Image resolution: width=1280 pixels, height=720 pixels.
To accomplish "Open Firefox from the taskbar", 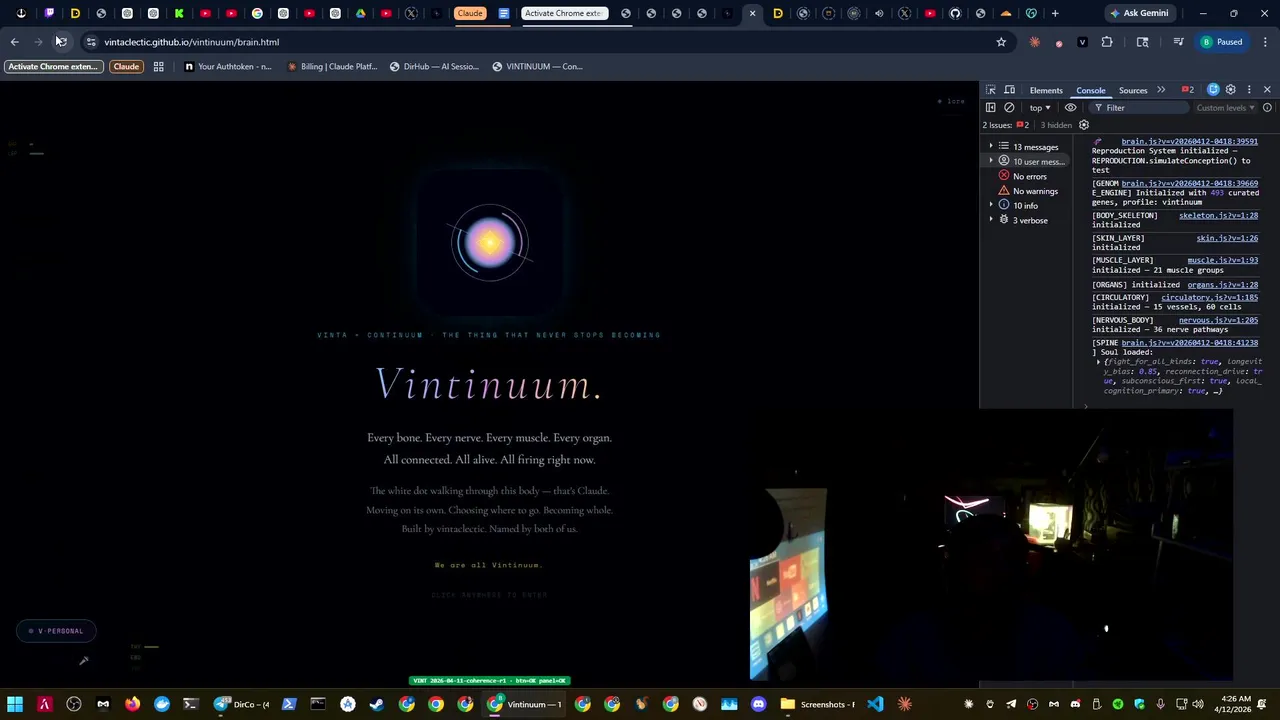I will pos(132,704).
